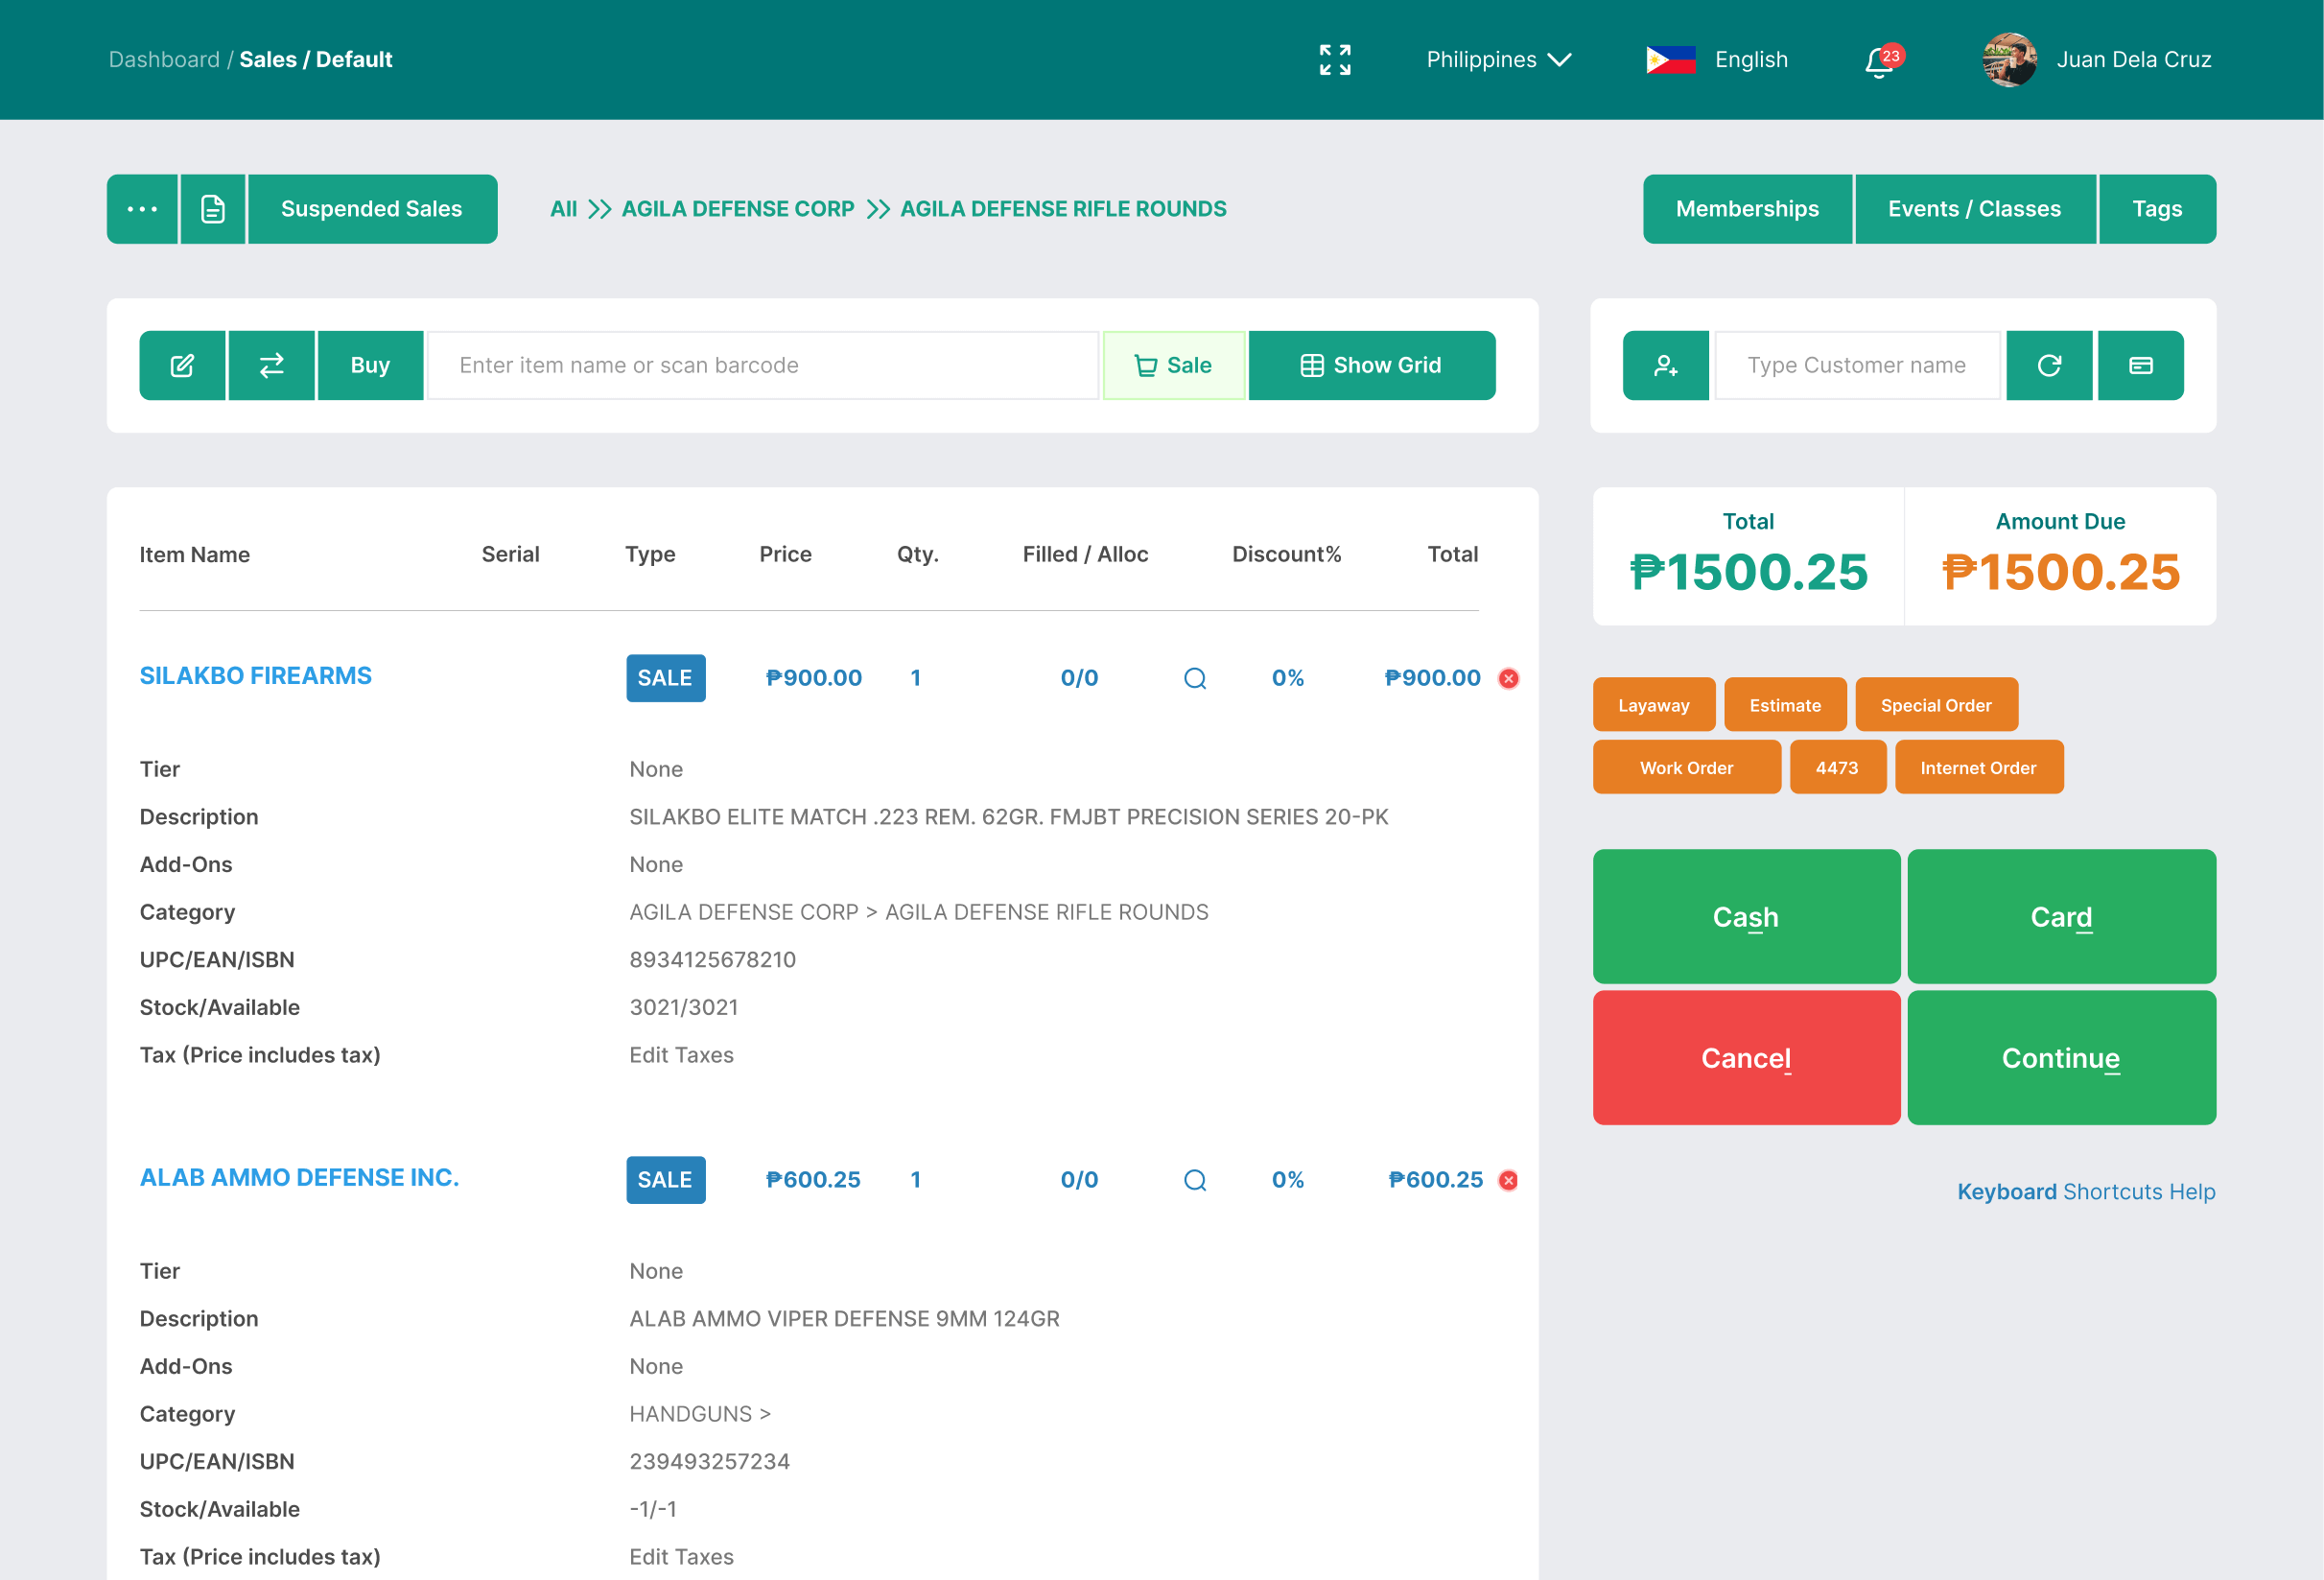Viewport: 2324px width, 1580px height.
Task: Click Edit Taxes for ALAB AMMO DEFENSE
Action: point(681,1557)
